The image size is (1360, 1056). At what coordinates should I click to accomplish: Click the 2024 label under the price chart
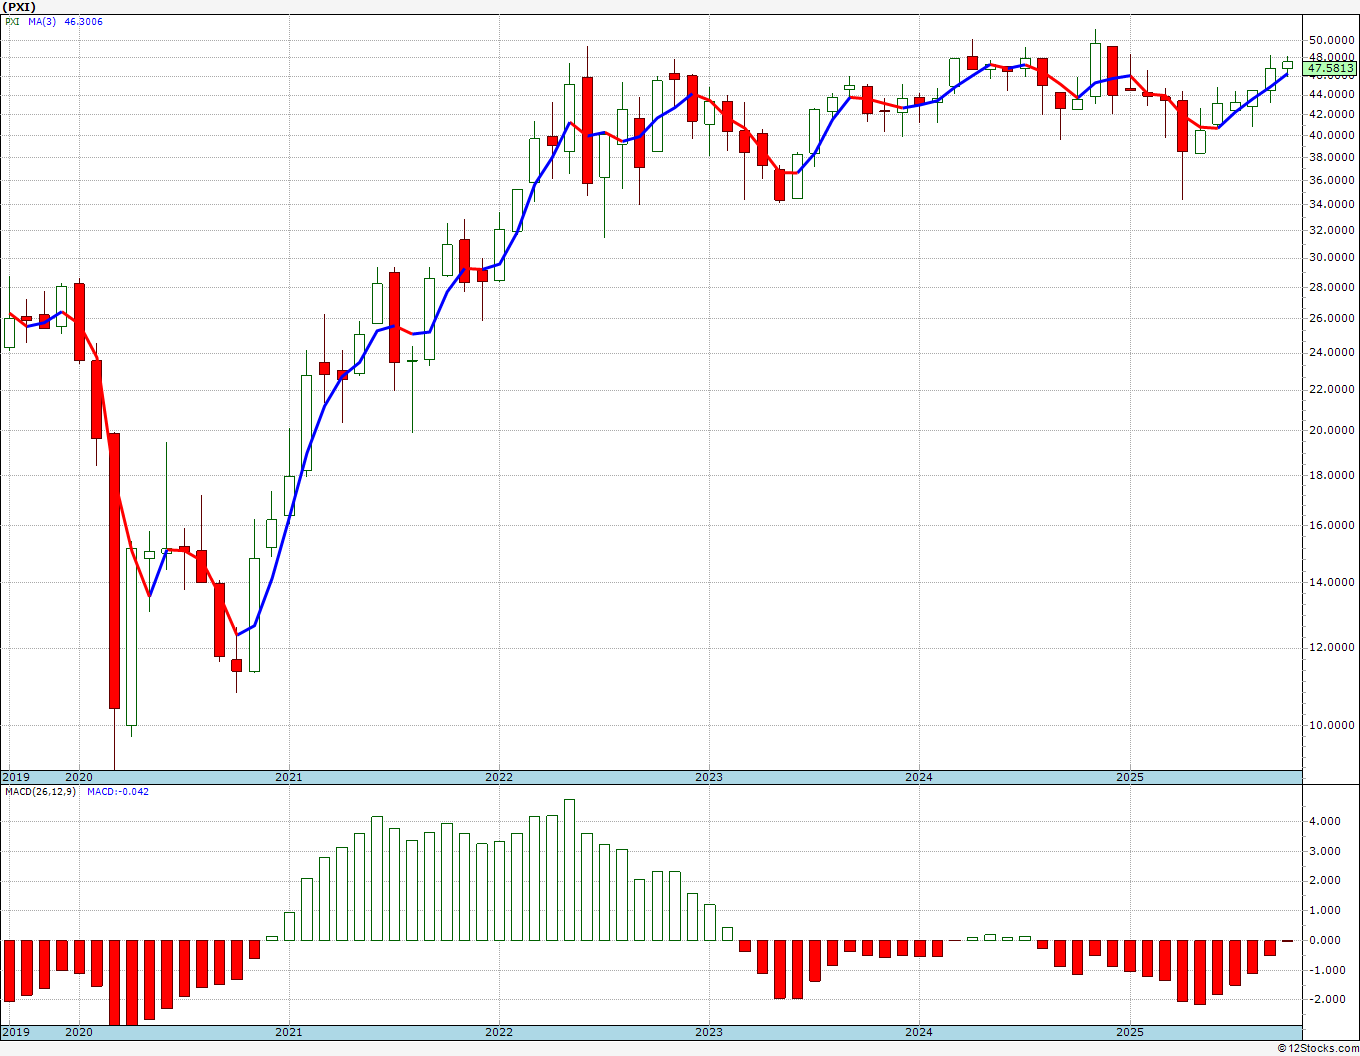[919, 777]
